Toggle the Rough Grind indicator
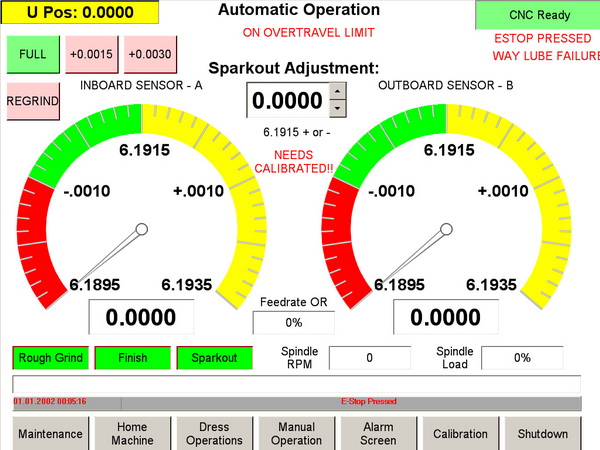The width and height of the screenshot is (600, 450). [50, 357]
